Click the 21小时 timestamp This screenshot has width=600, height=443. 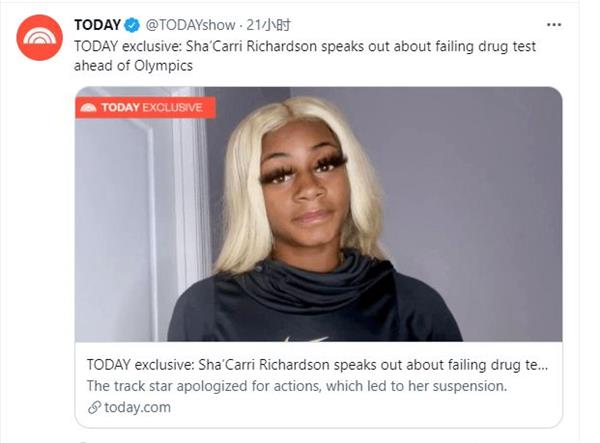[x=268, y=25]
